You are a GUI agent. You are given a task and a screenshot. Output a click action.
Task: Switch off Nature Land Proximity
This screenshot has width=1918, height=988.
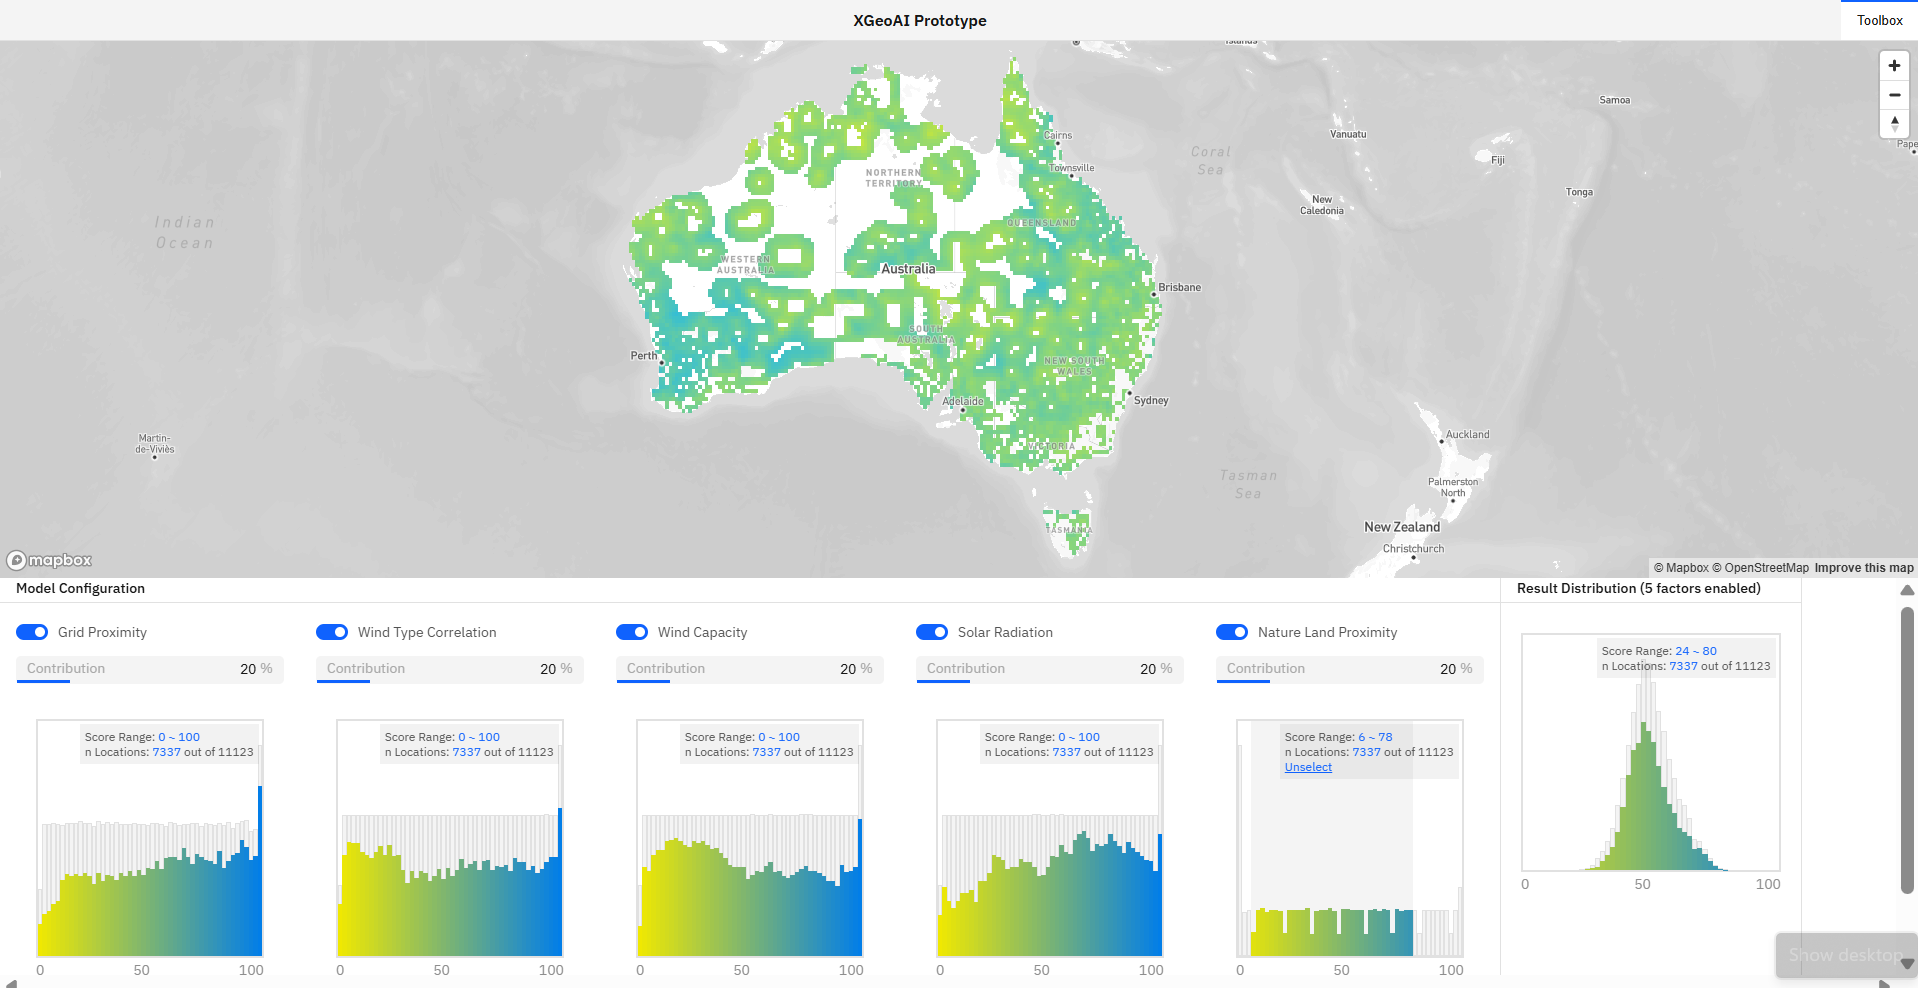click(x=1232, y=632)
